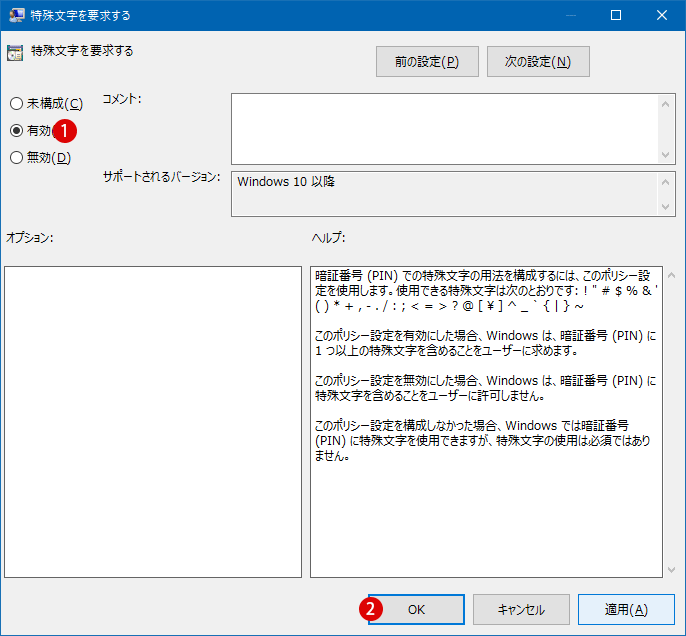Click the キャンセル button
Screen dimensions: 686x636
[x=521, y=609]
